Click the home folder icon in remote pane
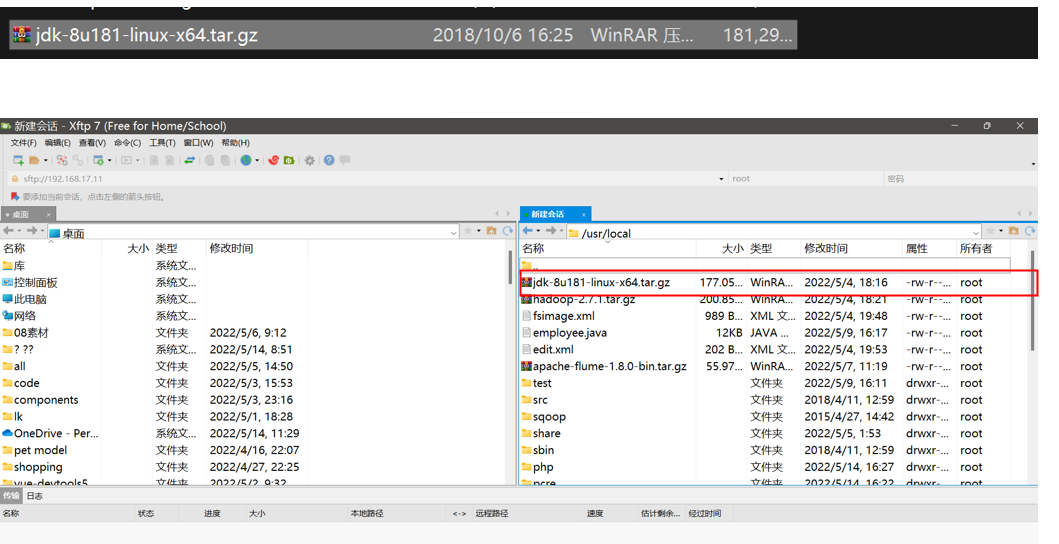Image resolution: width=1059 pixels, height=544 pixels. pos(1014,231)
